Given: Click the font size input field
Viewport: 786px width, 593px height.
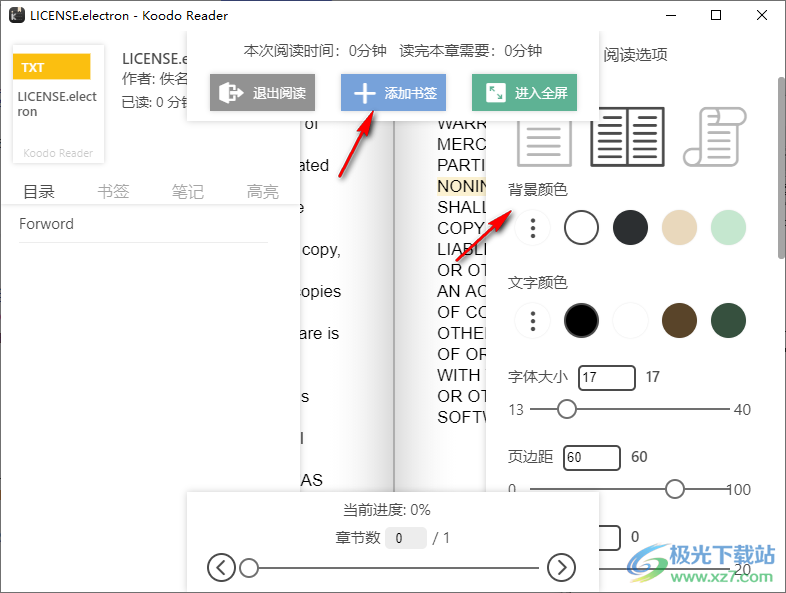Looking at the screenshot, I should coord(607,377).
